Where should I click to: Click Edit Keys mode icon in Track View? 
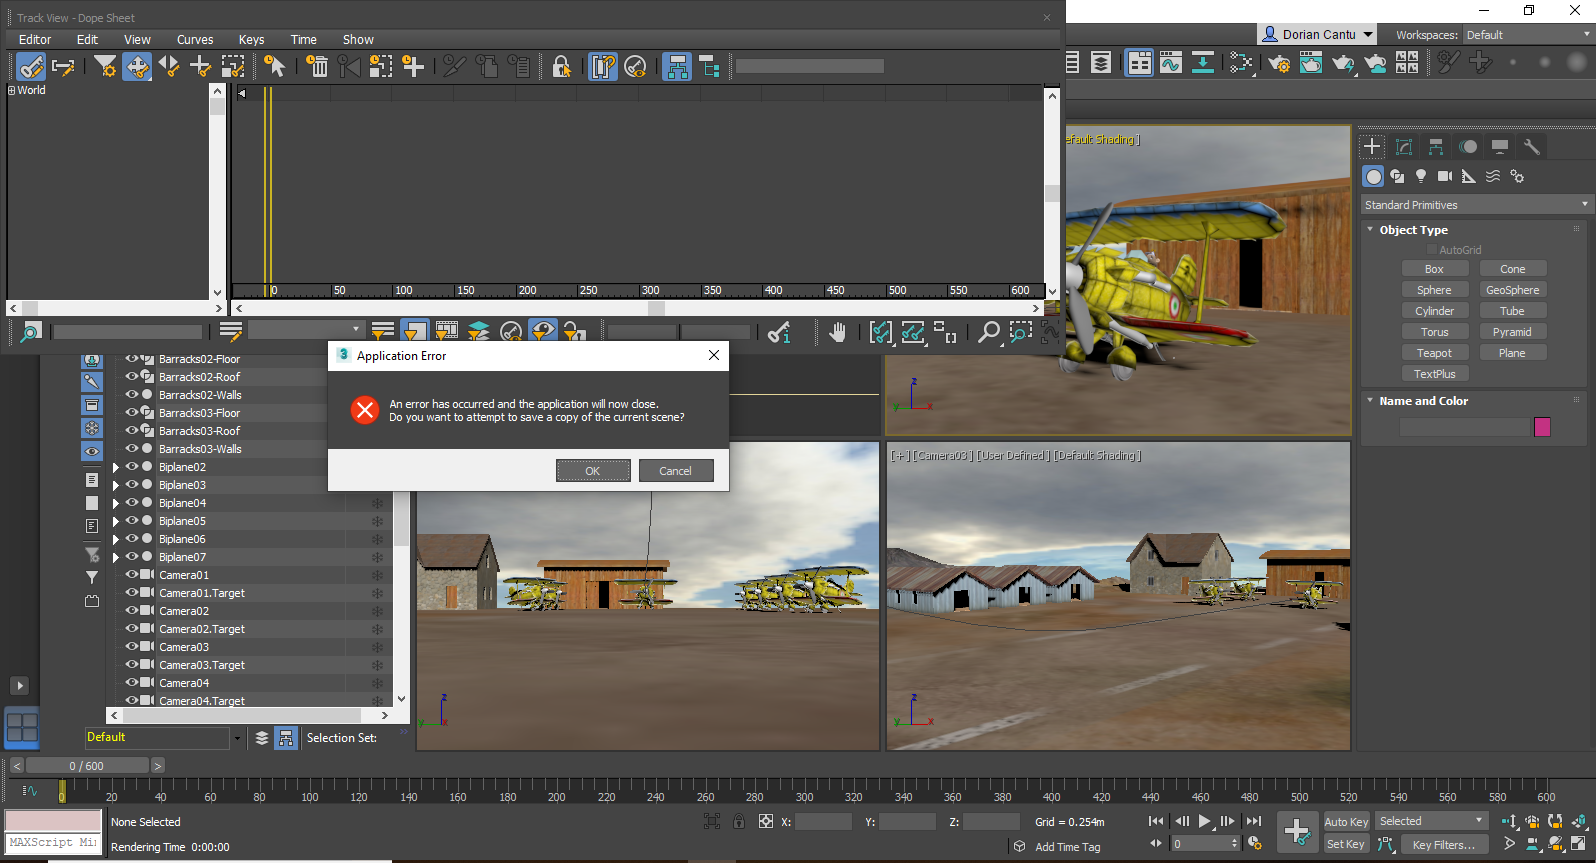tap(31, 67)
